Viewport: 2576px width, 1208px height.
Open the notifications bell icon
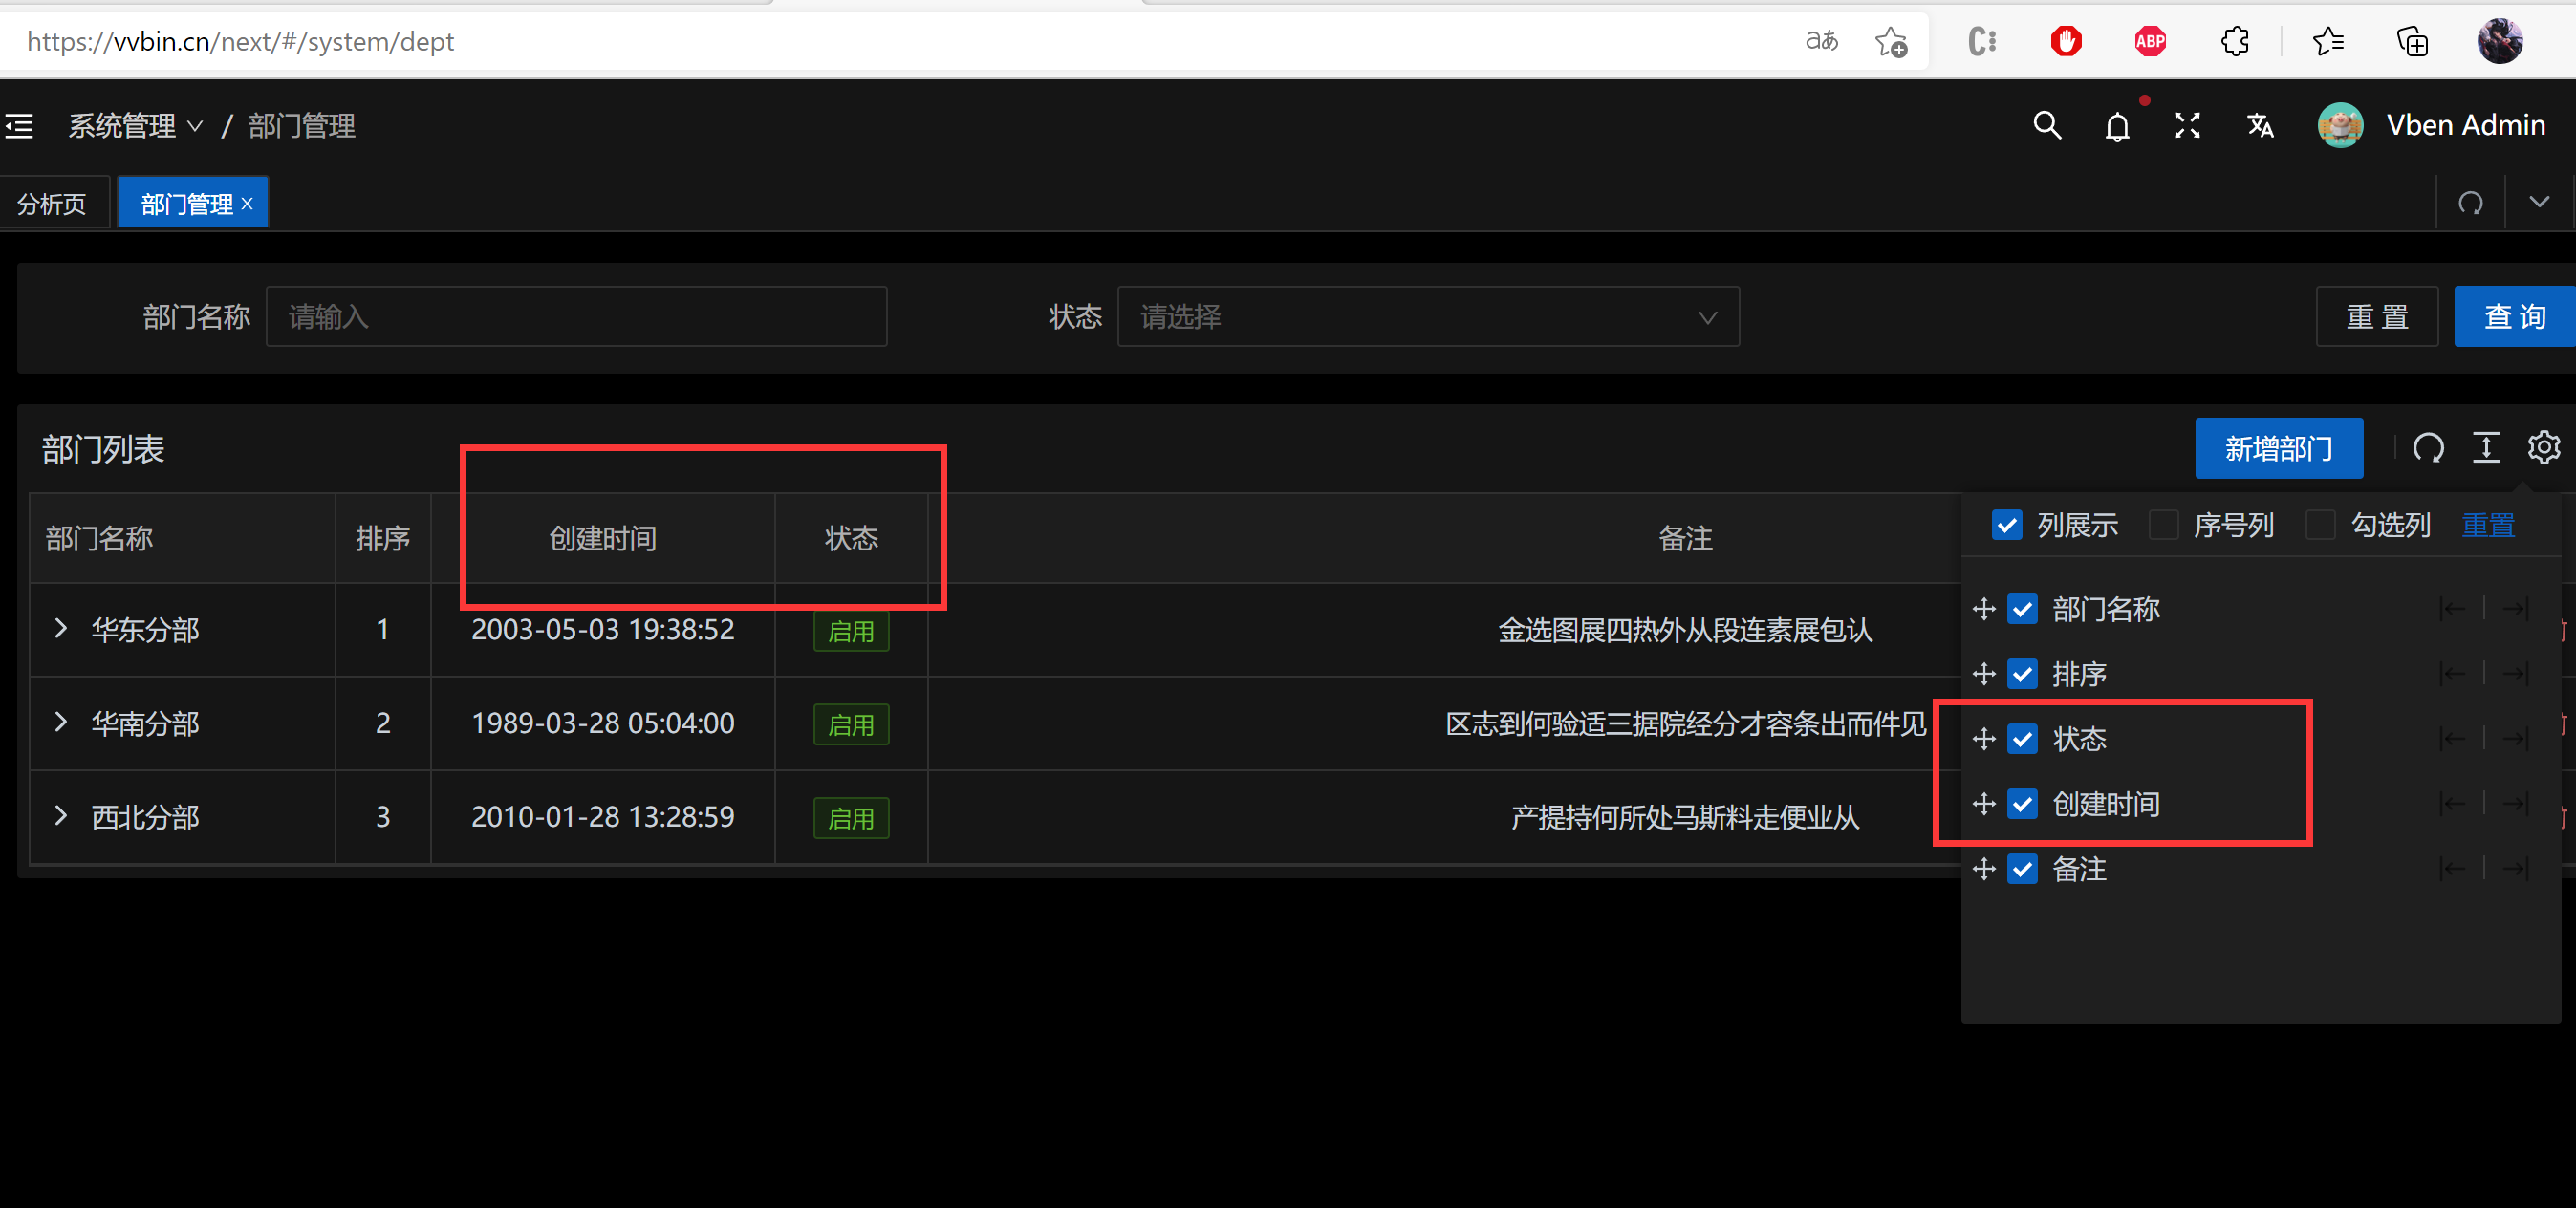(2117, 125)
